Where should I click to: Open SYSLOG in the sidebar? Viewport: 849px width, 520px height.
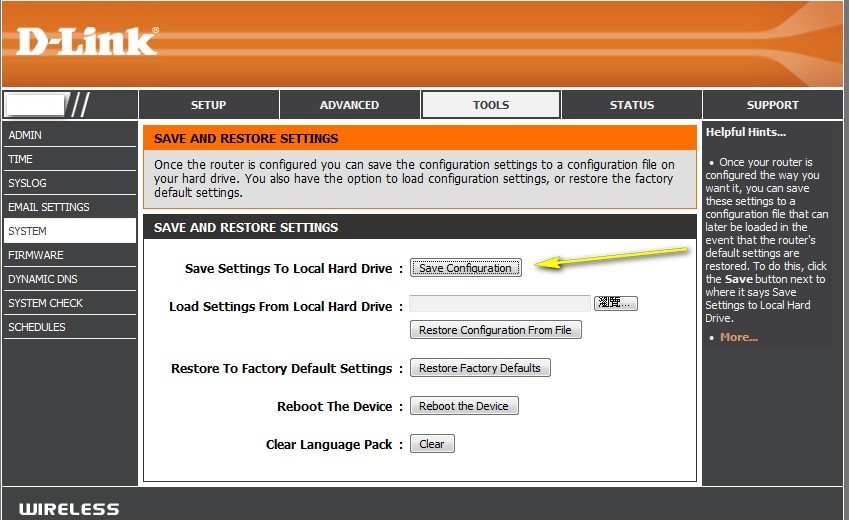[70, 183]
